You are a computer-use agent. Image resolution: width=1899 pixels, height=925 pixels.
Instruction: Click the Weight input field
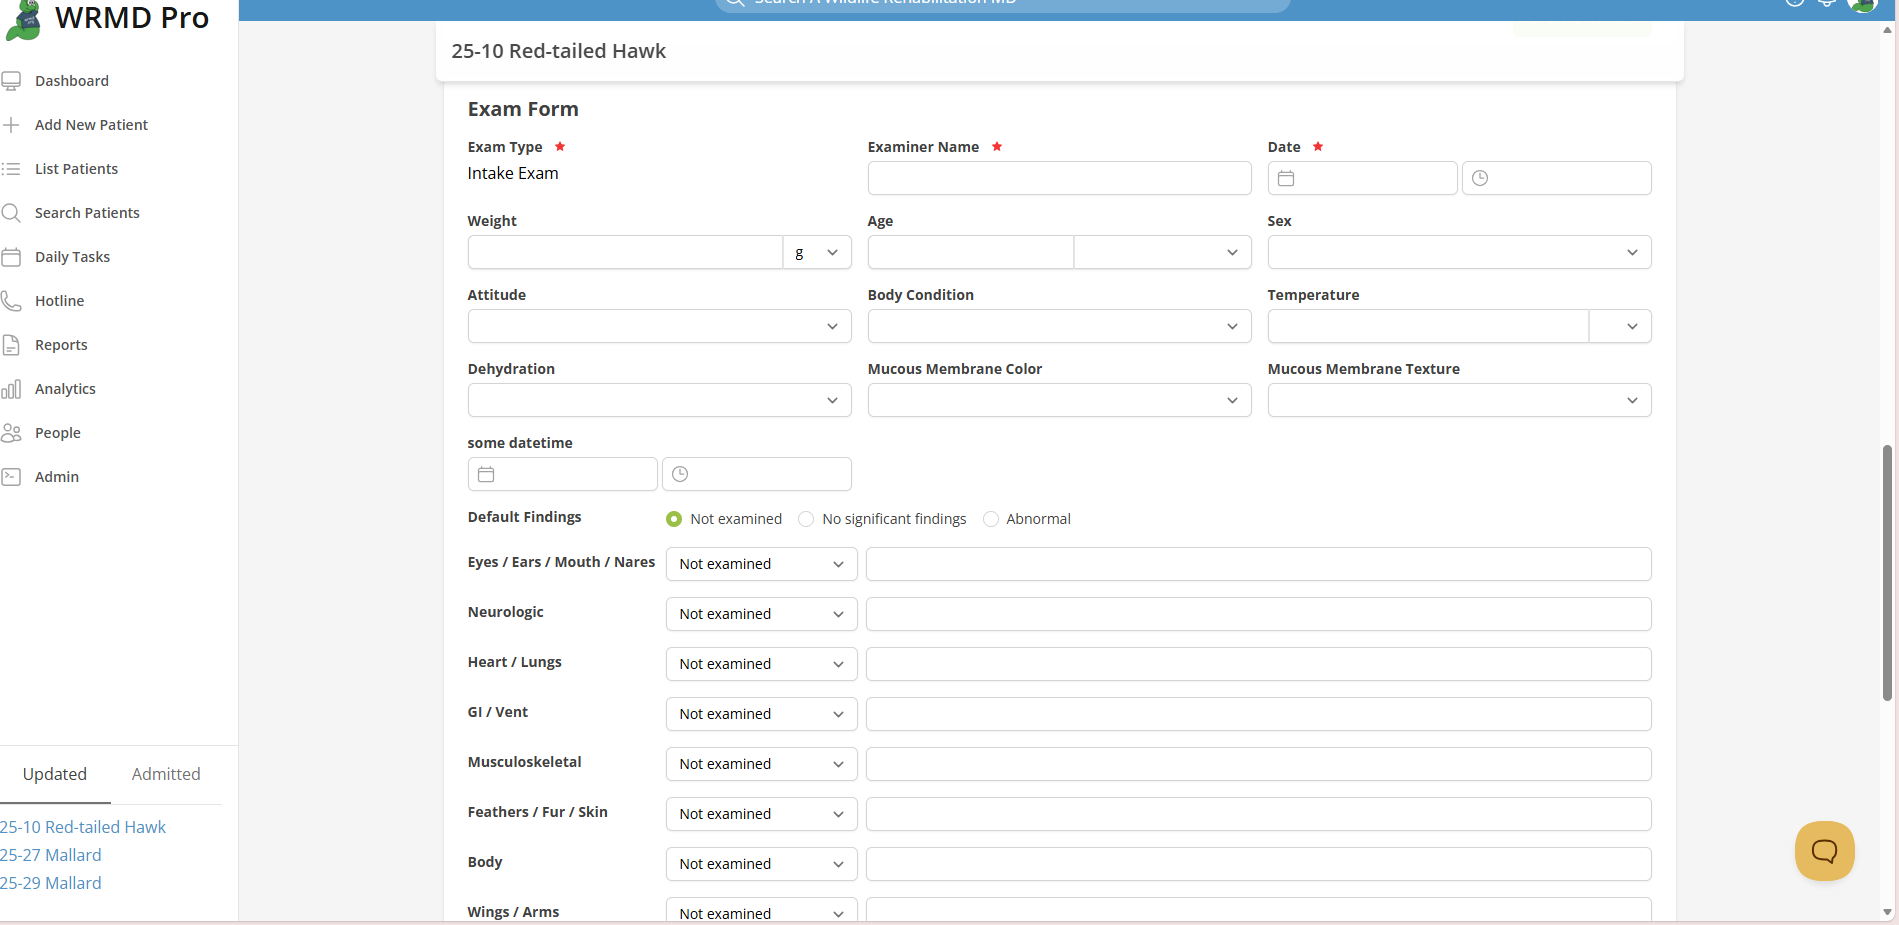(625, 252)
